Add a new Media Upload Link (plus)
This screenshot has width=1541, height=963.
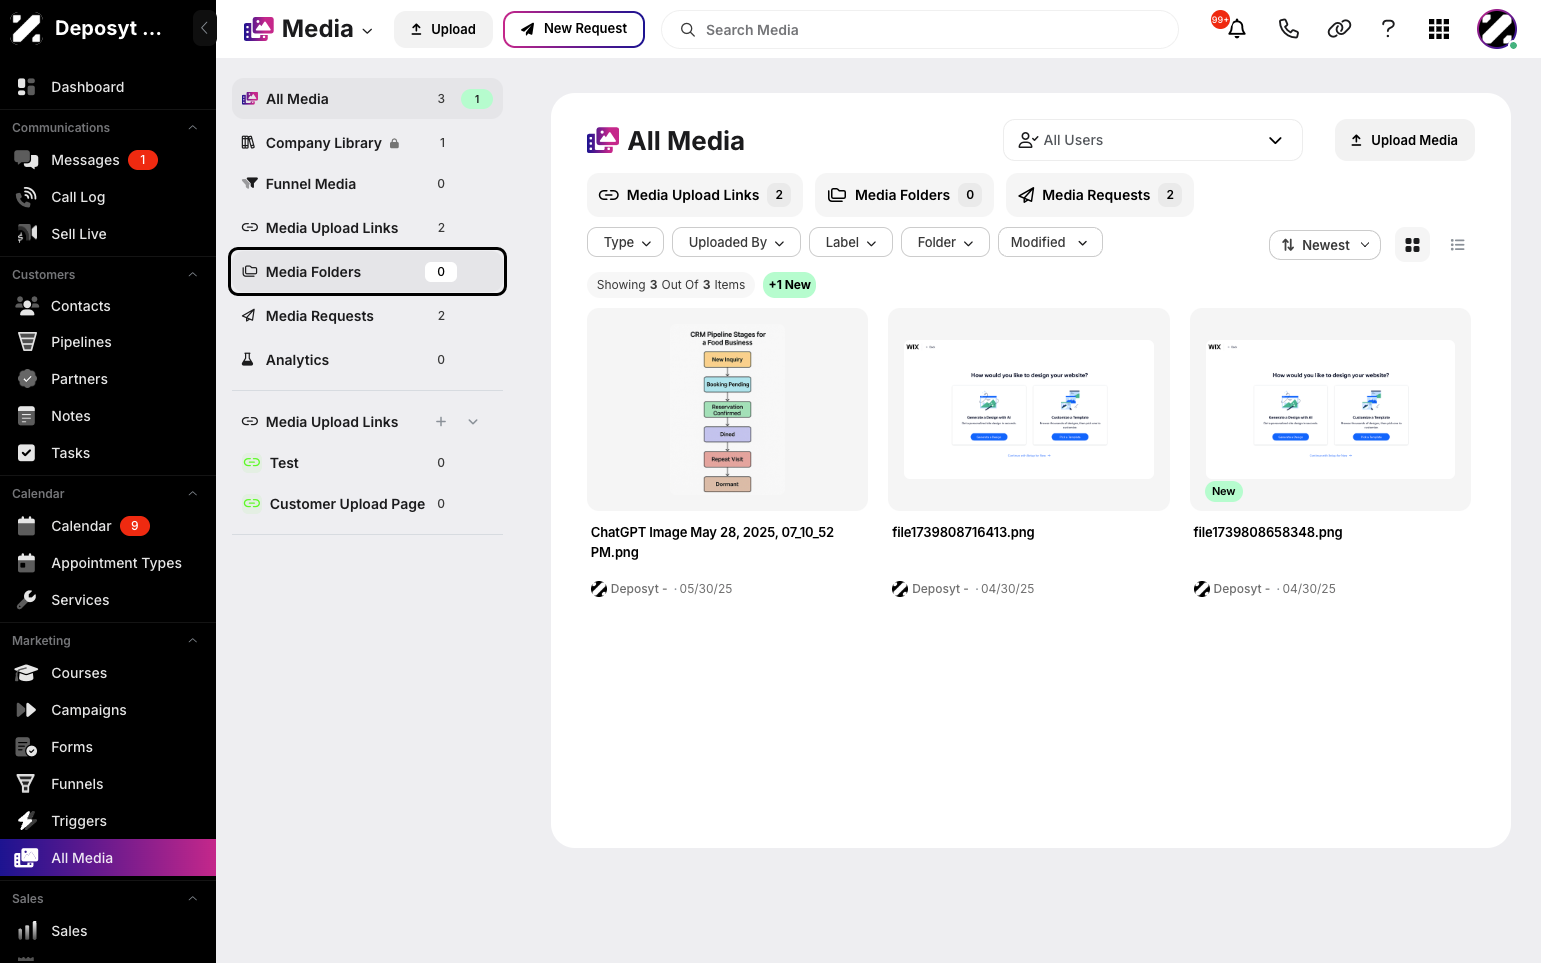coord(441,422)
